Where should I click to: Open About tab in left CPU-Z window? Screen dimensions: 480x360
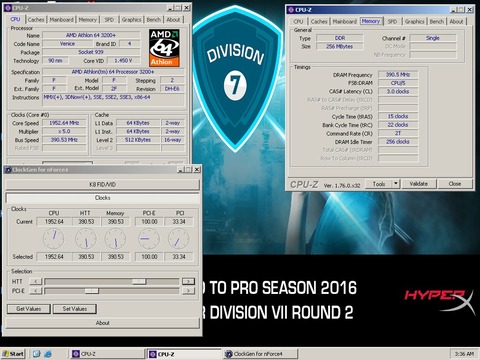pos(173,20)
